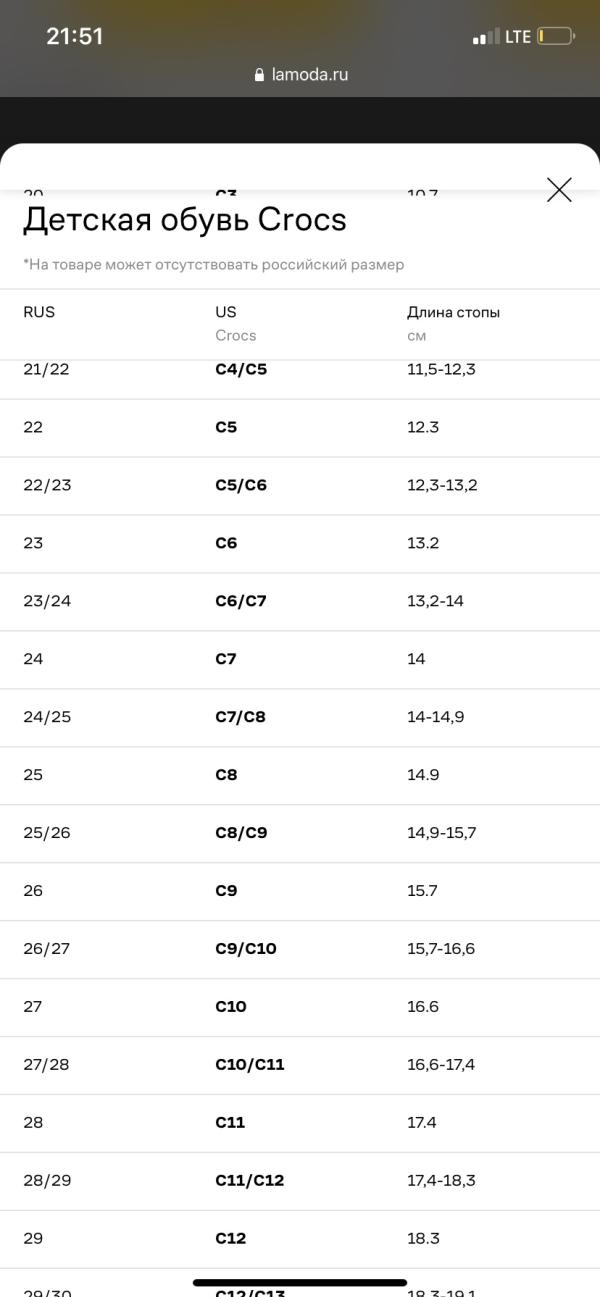
Task: Tap the signal strength bars icon
Action: click(486, 37)
